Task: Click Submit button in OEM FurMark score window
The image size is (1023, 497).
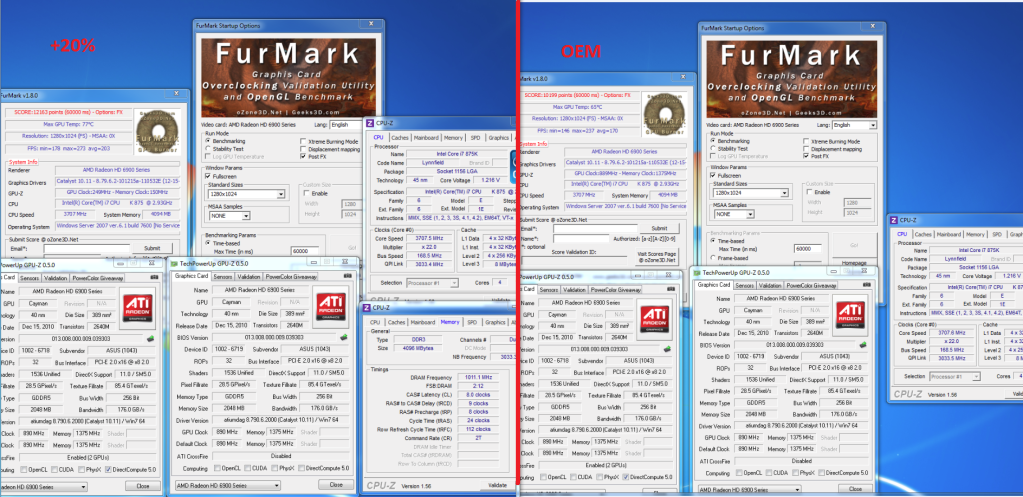Action: point(659,229)
